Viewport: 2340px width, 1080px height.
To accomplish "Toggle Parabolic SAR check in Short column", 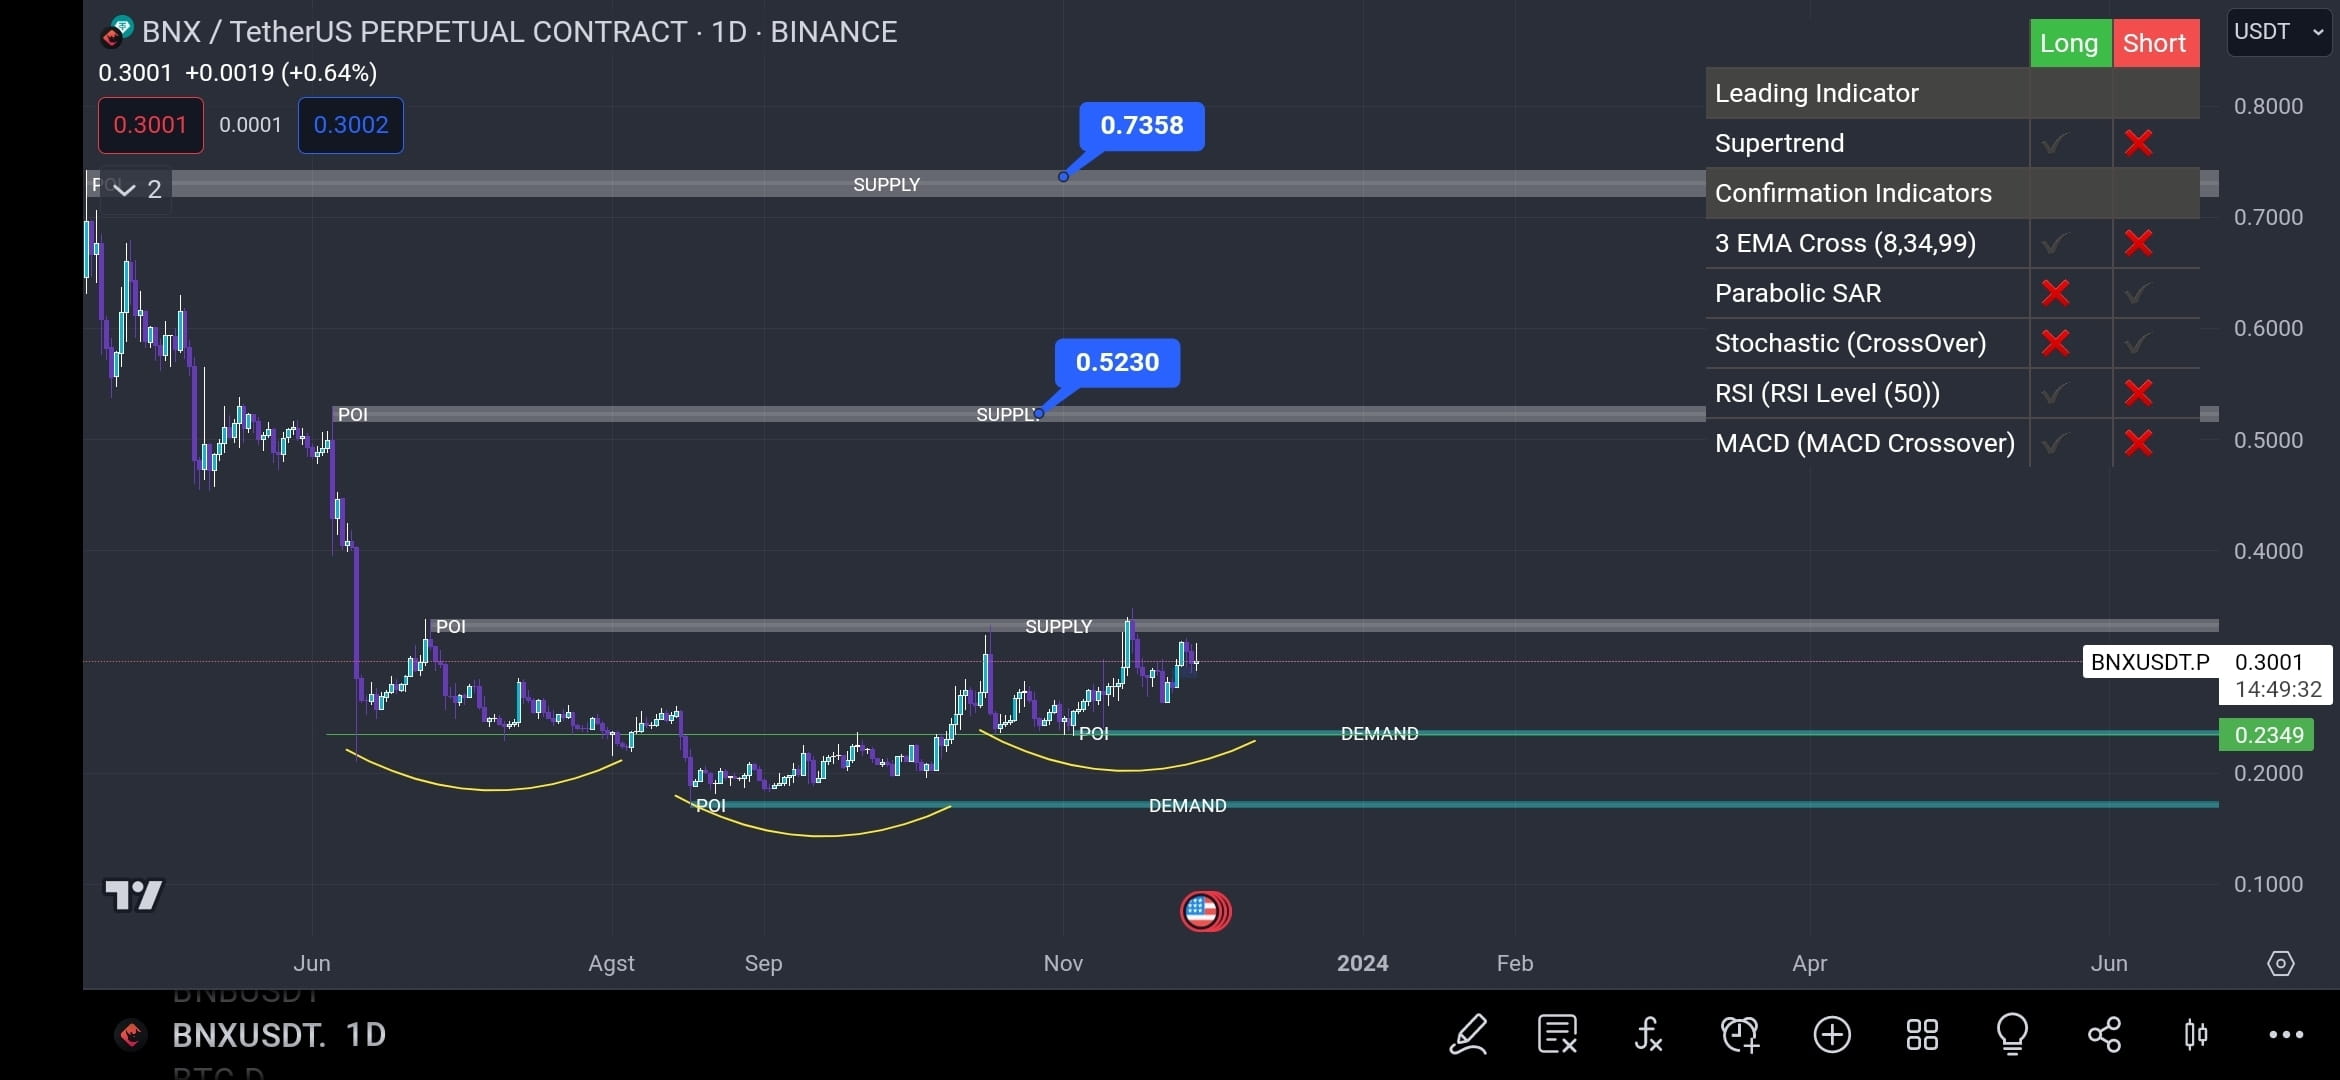I will click(2139, 293).
